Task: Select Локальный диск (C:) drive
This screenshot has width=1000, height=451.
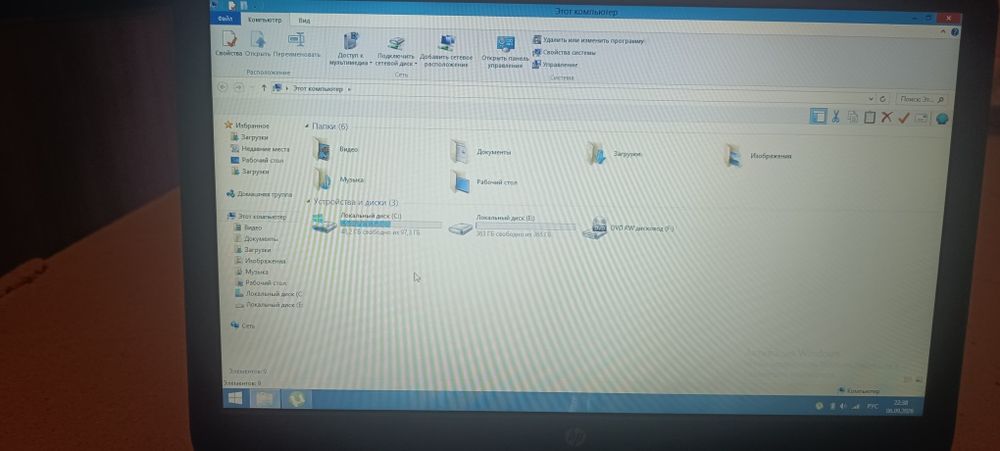Action: click(377, 225)
